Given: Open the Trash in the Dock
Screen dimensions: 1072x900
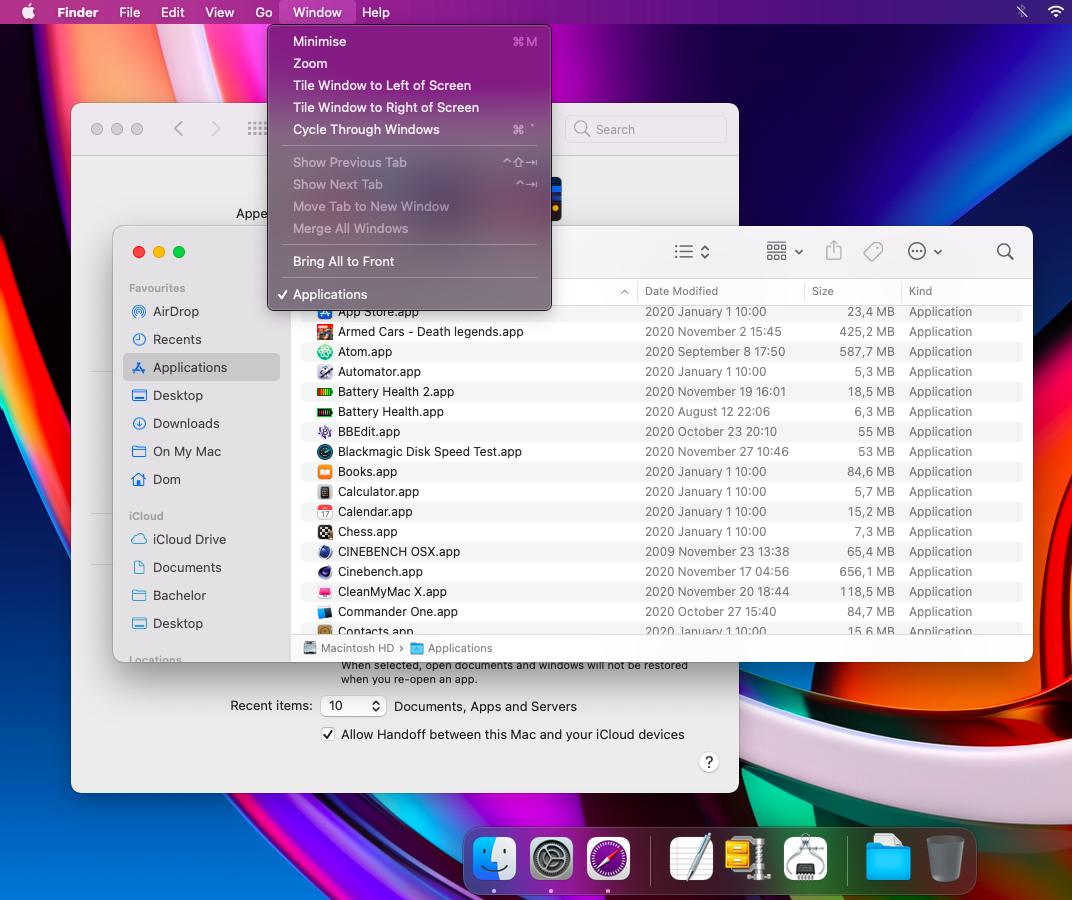Looking at the screenshot, I should point(945,858).
